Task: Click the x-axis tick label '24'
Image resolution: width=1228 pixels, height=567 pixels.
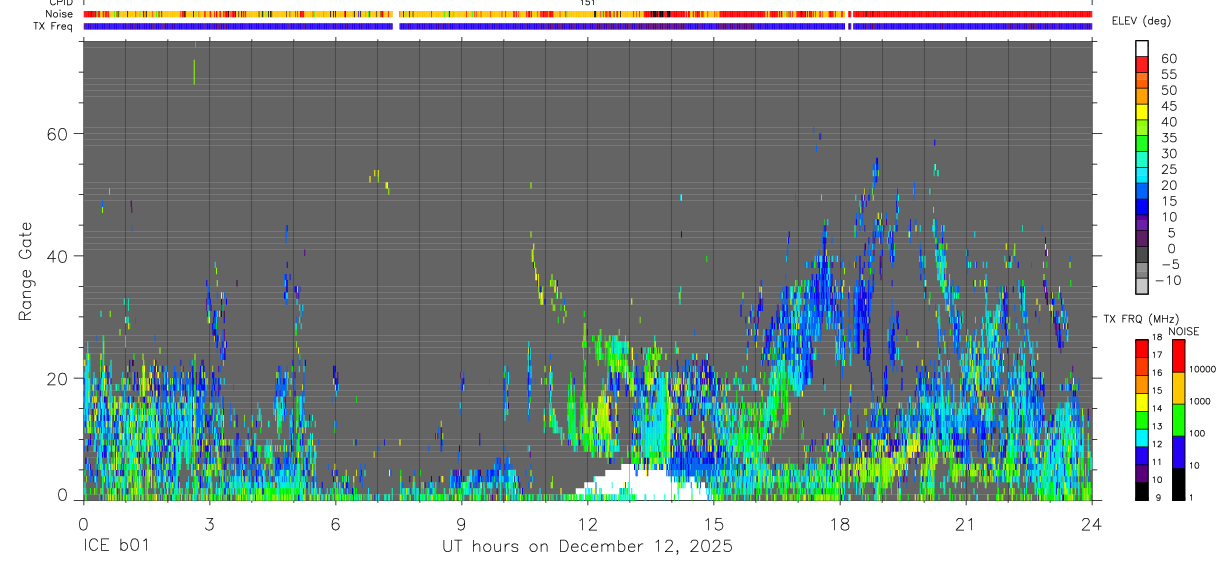Action: point(1091,523)
